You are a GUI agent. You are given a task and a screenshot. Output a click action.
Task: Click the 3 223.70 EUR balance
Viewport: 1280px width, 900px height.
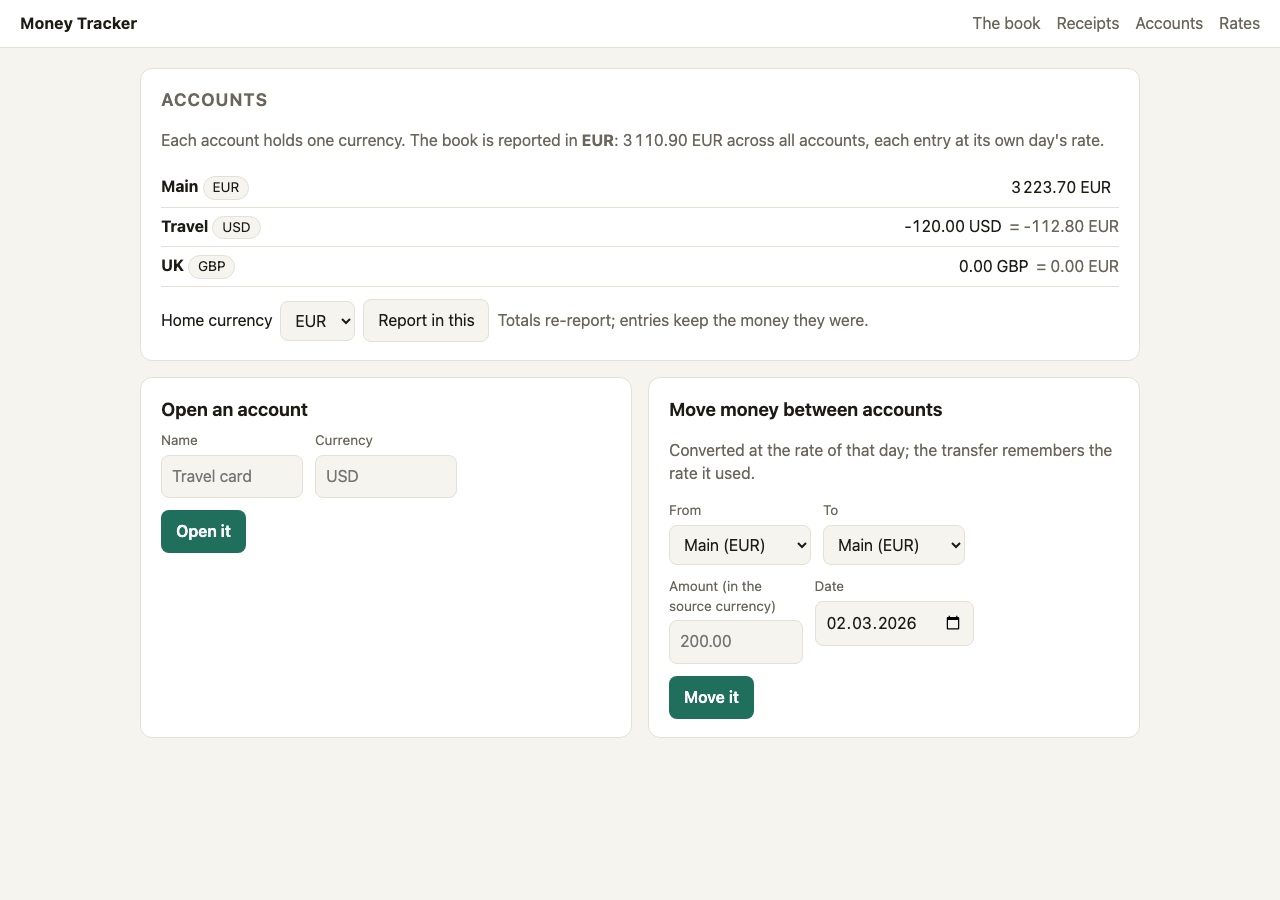click(1061, 187)
